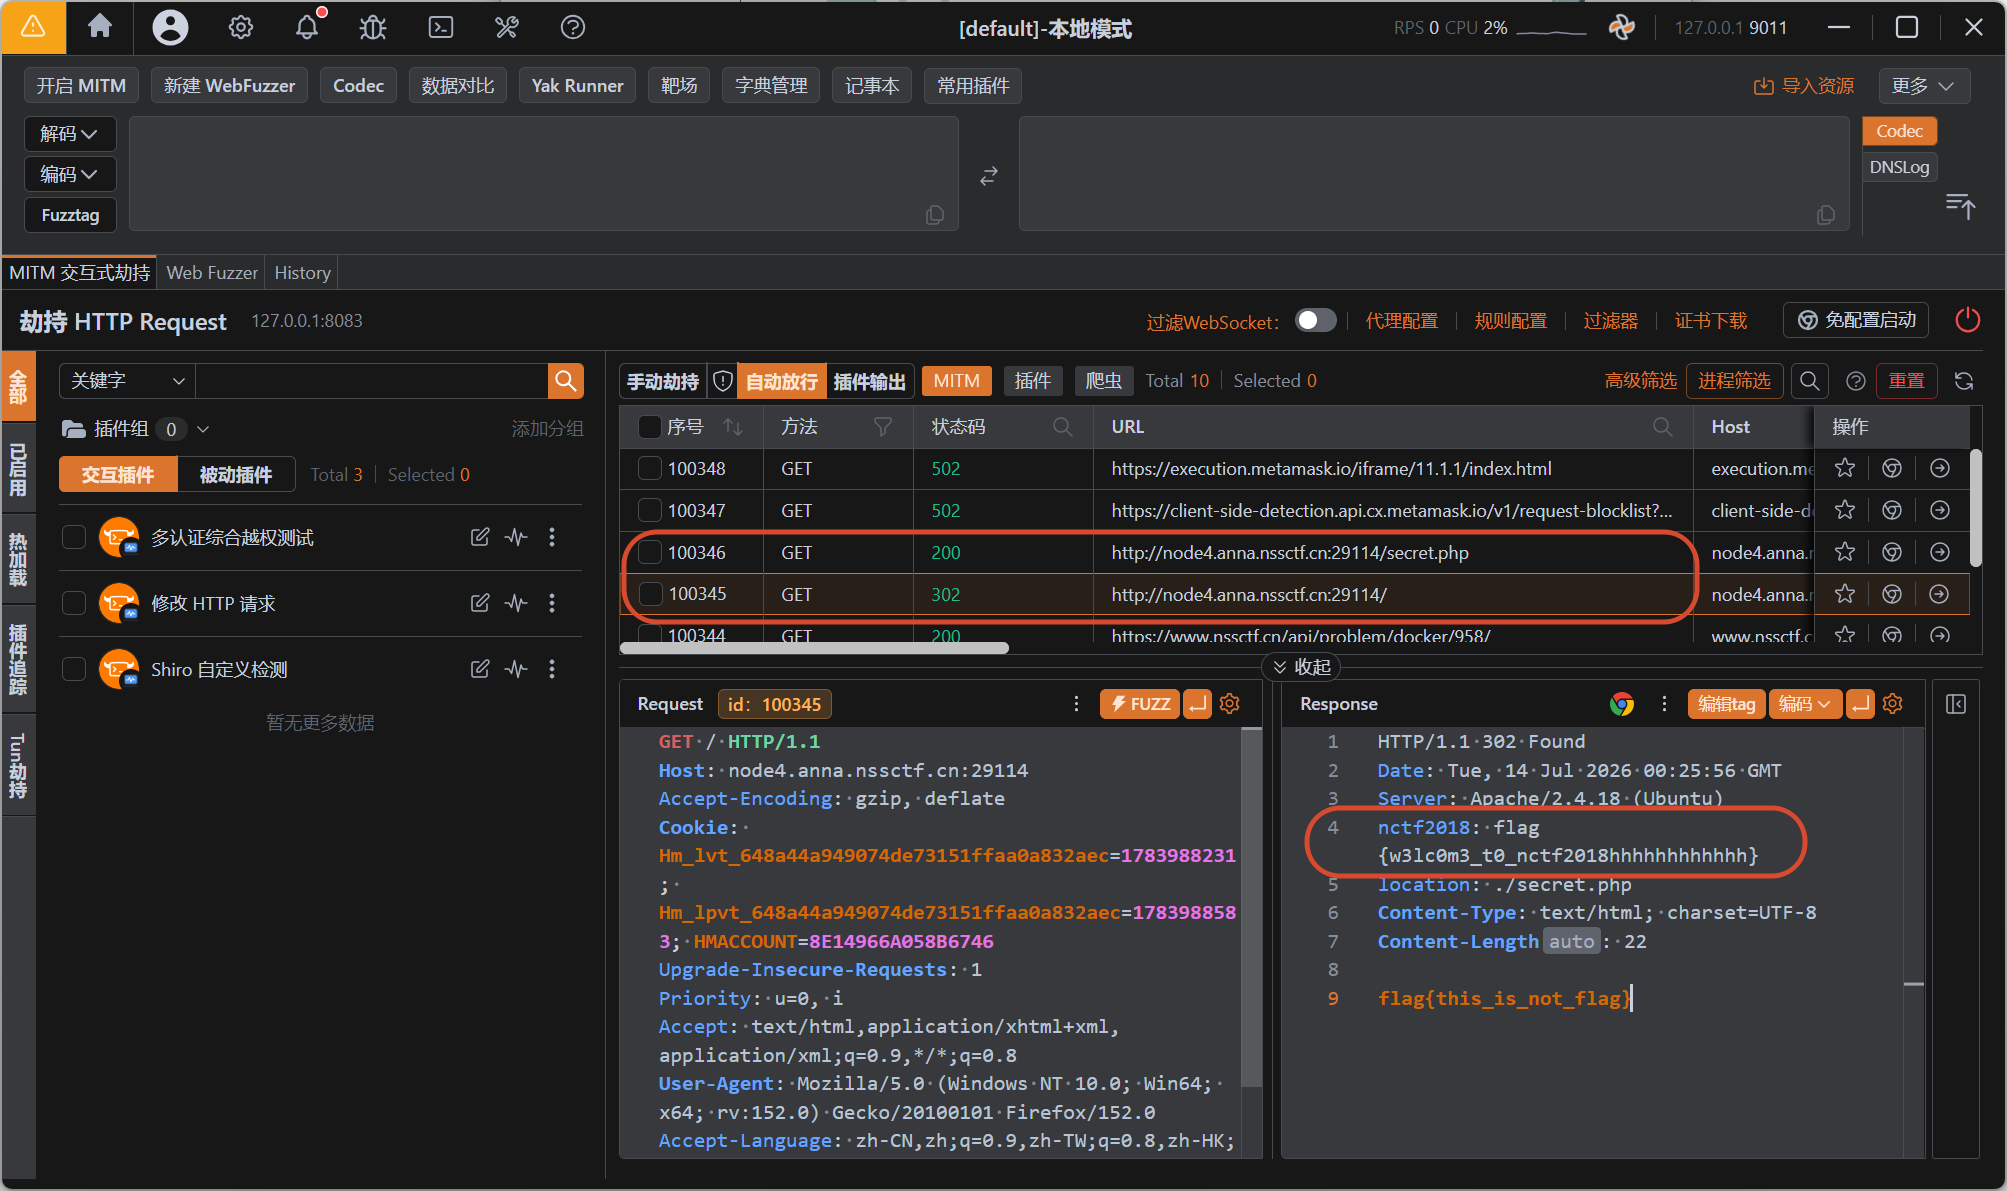Click the red power stop icon
This screenshot has height=1191, width=2007.
coord(1967,320)
